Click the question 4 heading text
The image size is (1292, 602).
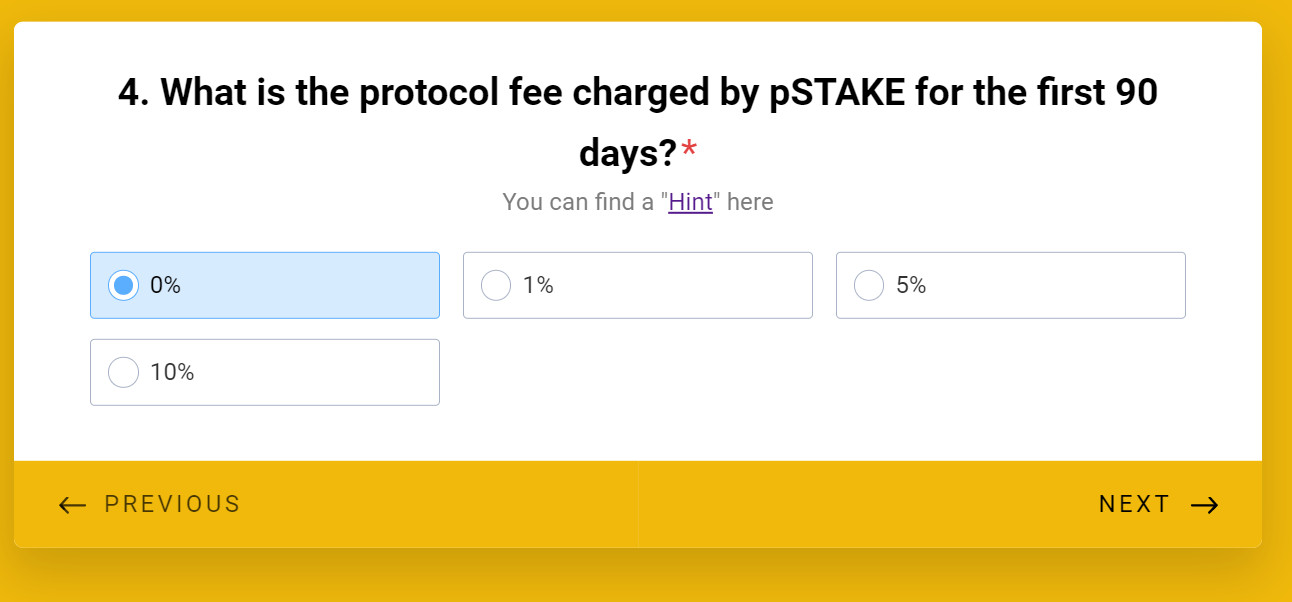coord(637,95)
